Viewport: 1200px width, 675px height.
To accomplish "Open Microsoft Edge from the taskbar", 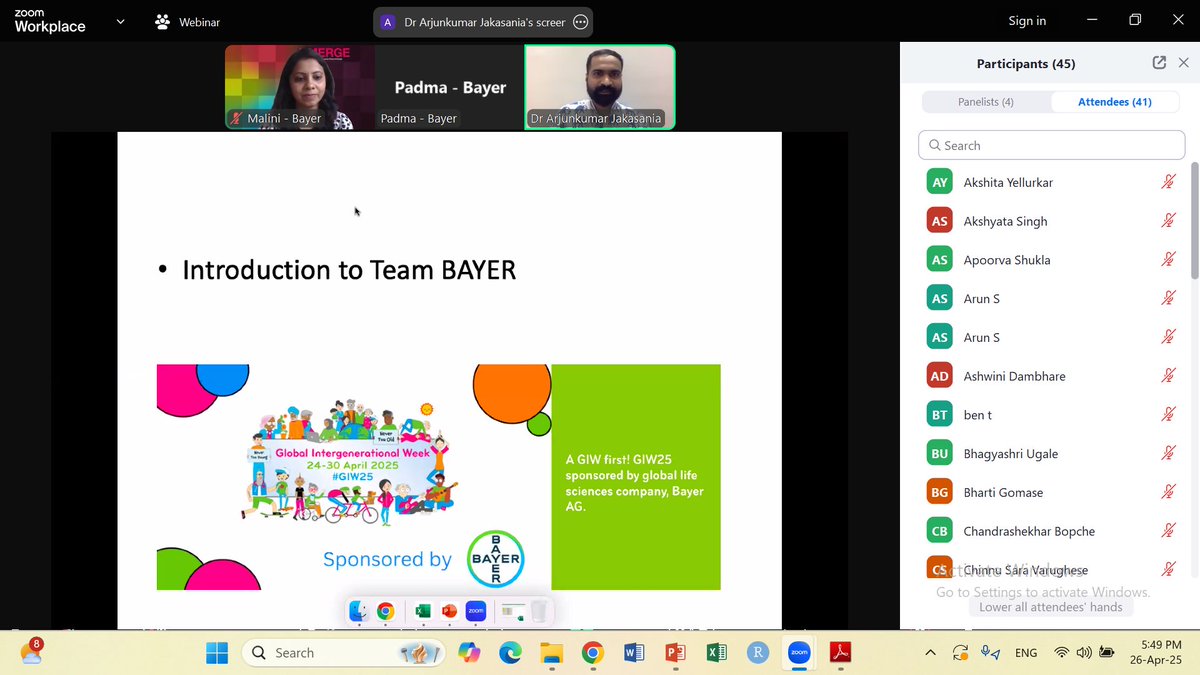I will [510, 653].
